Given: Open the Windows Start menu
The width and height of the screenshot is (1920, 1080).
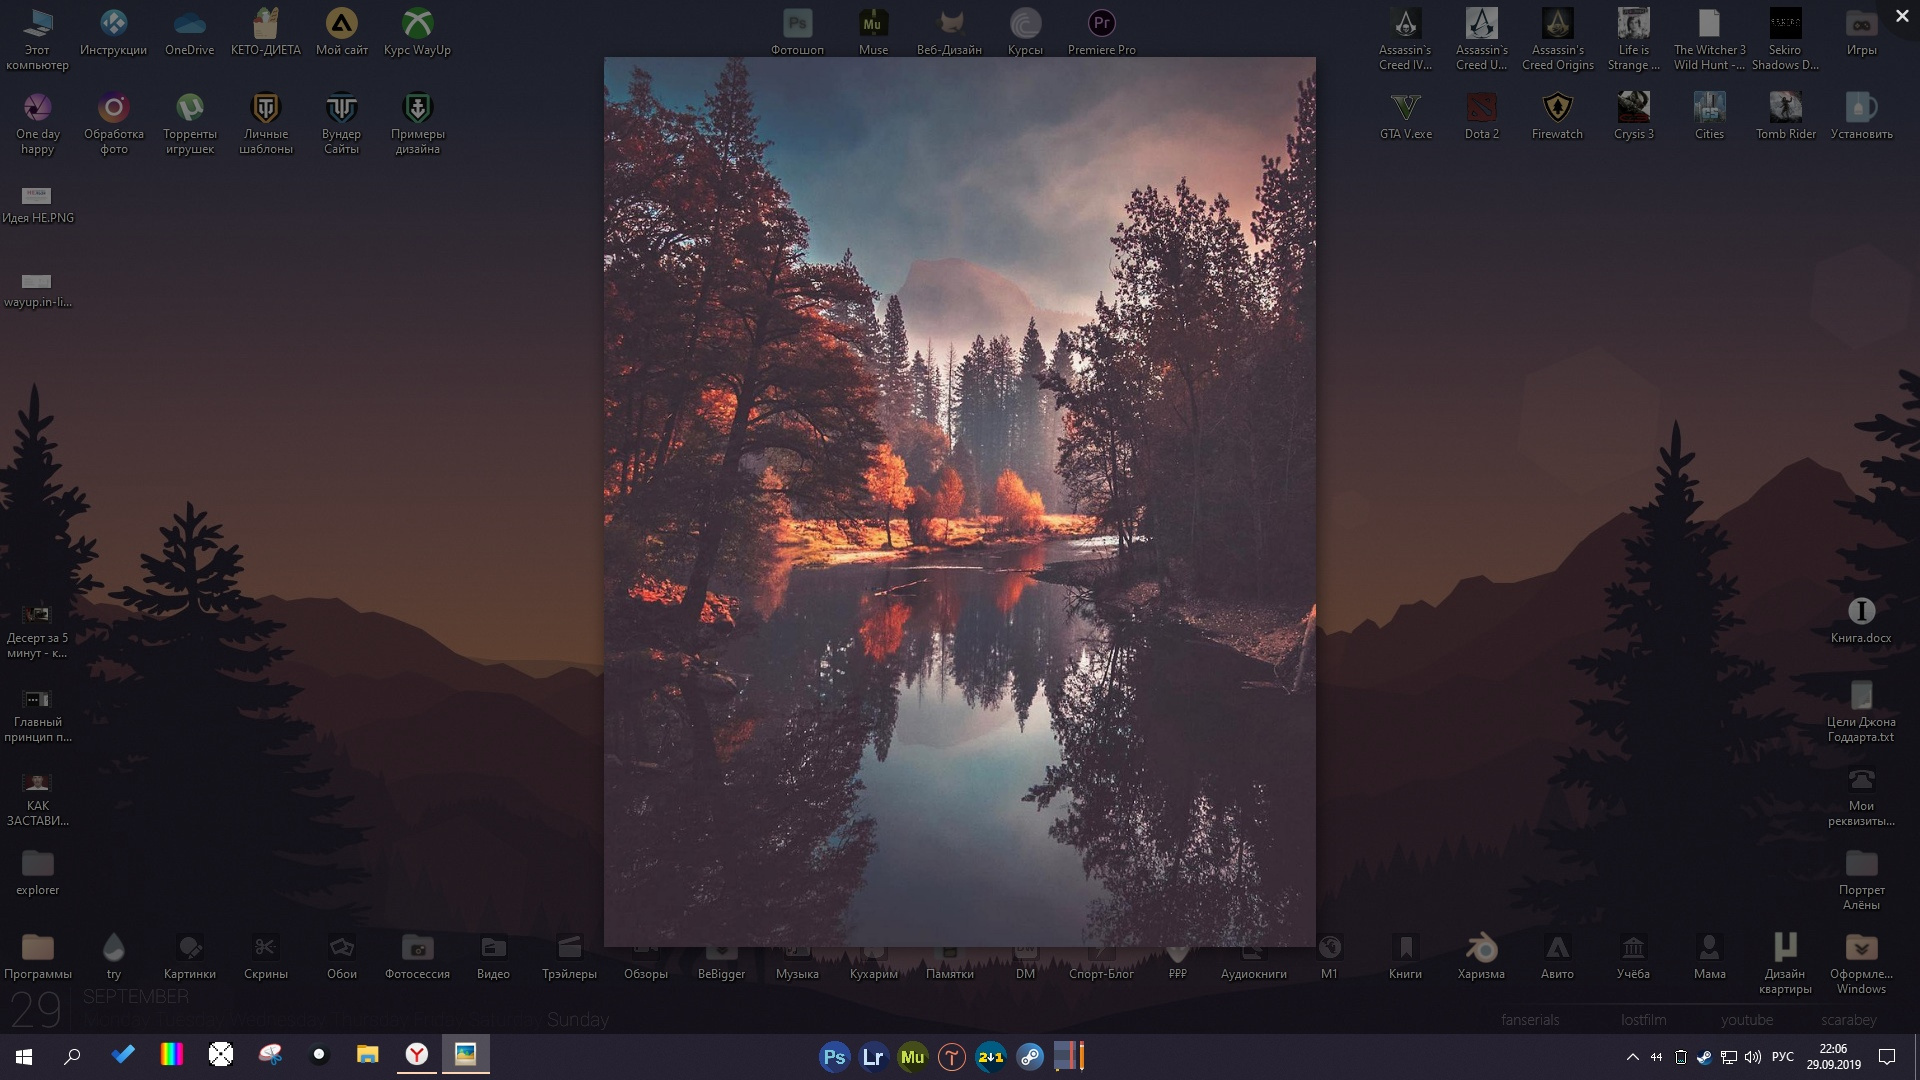Looking at the screenshot, I should 24,1056.
